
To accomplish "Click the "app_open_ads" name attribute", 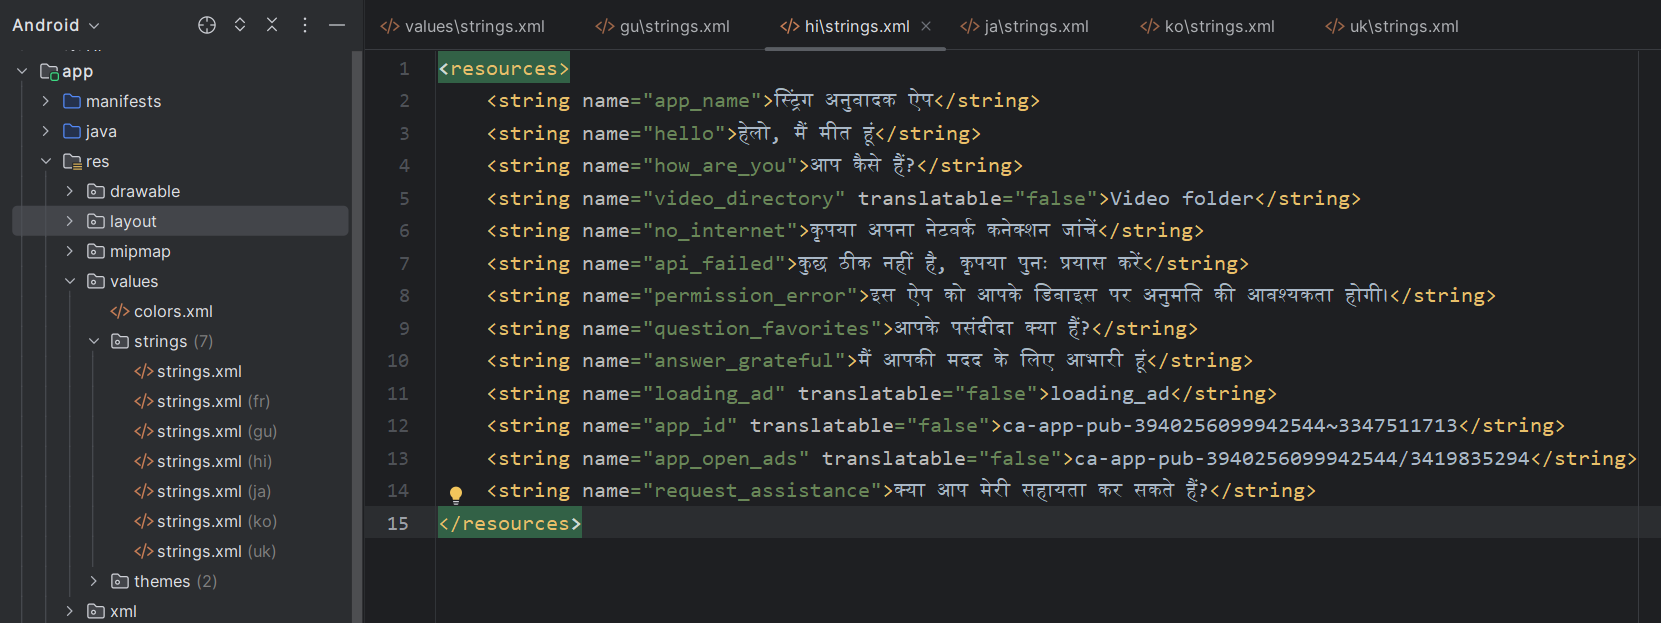I will [726, 458].
